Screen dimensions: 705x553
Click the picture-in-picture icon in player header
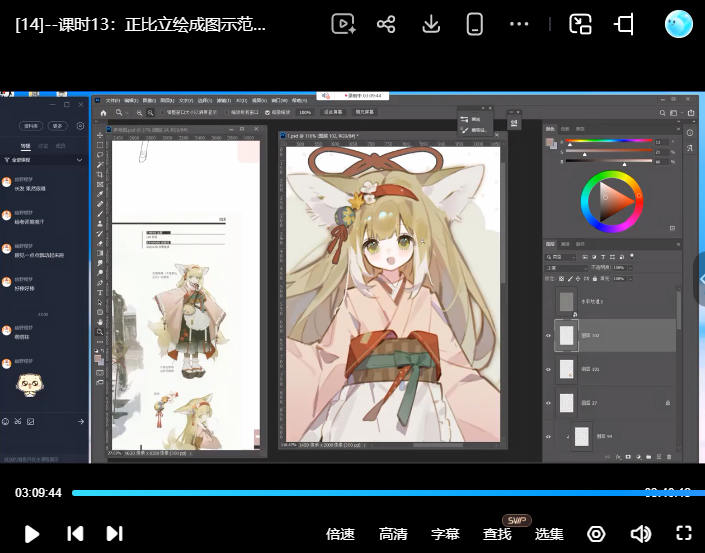580,24
